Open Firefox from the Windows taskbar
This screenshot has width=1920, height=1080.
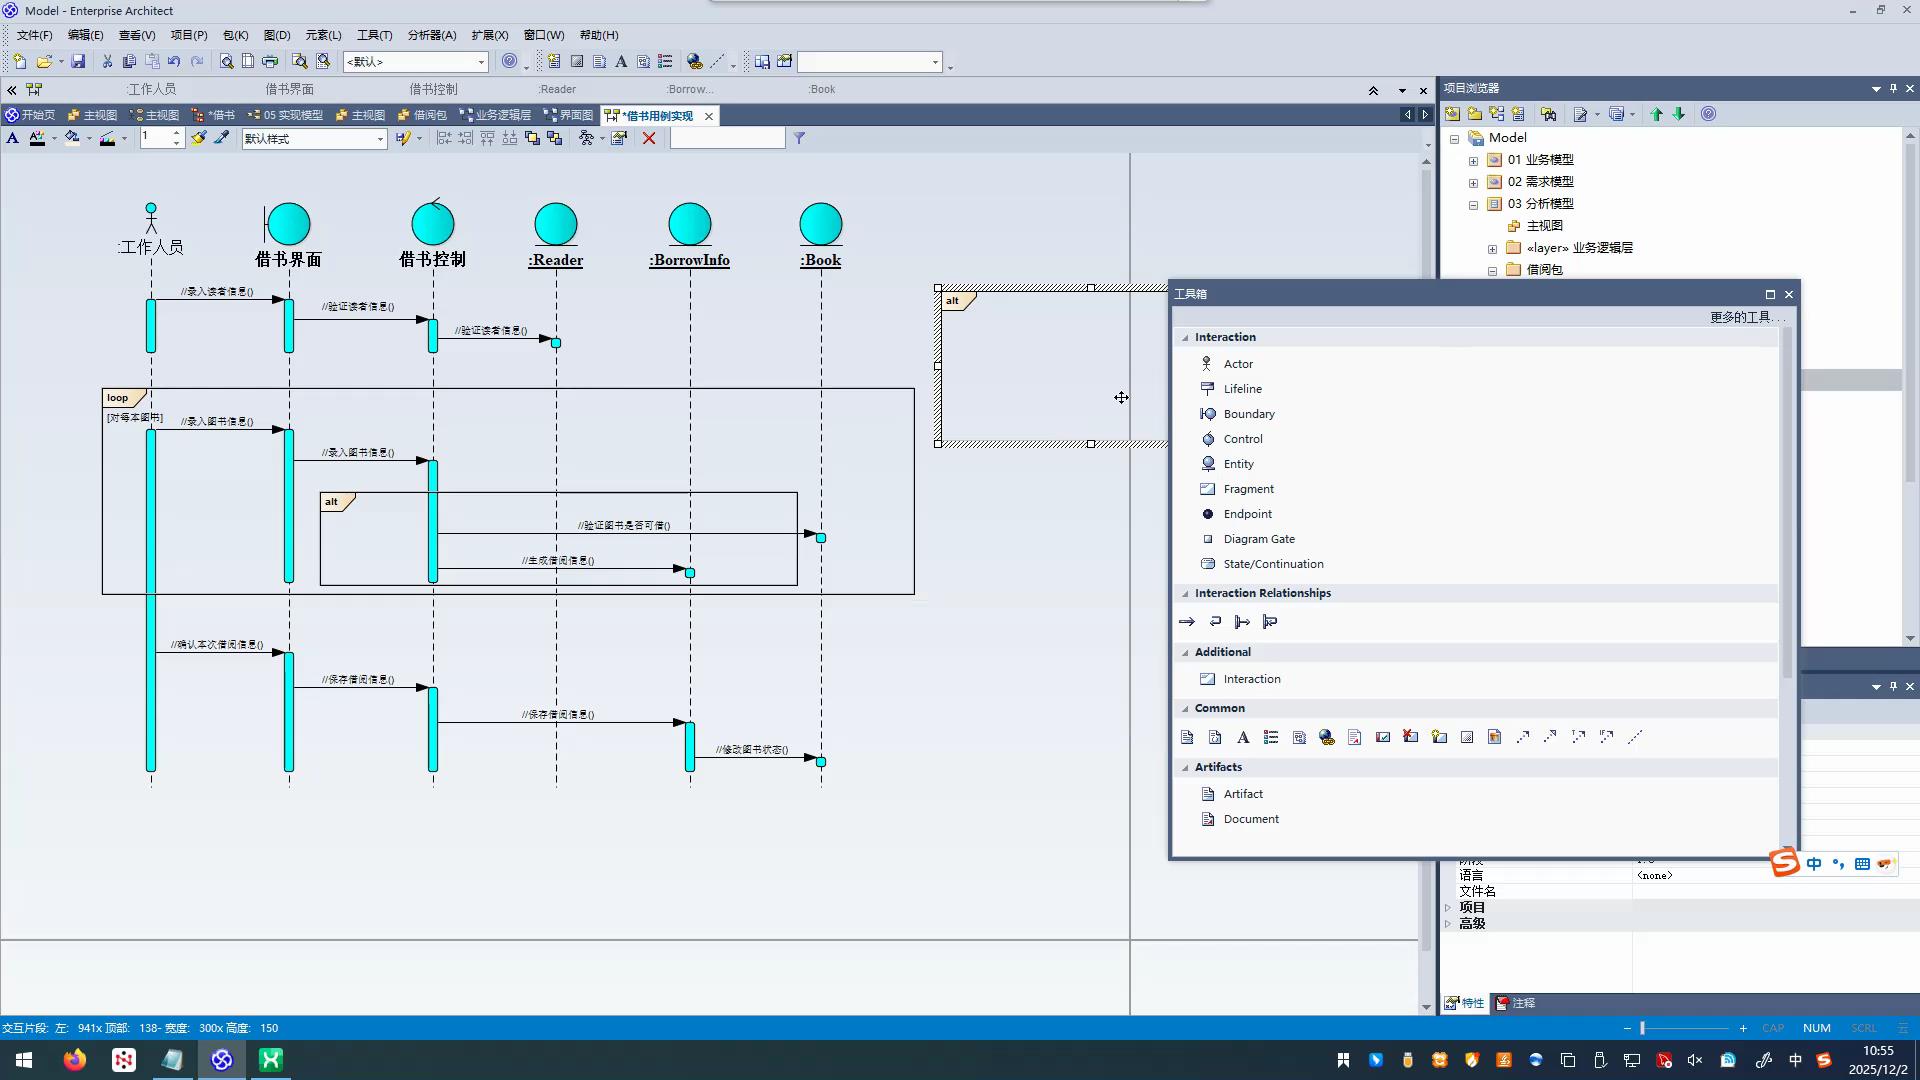coord(75,1060)
